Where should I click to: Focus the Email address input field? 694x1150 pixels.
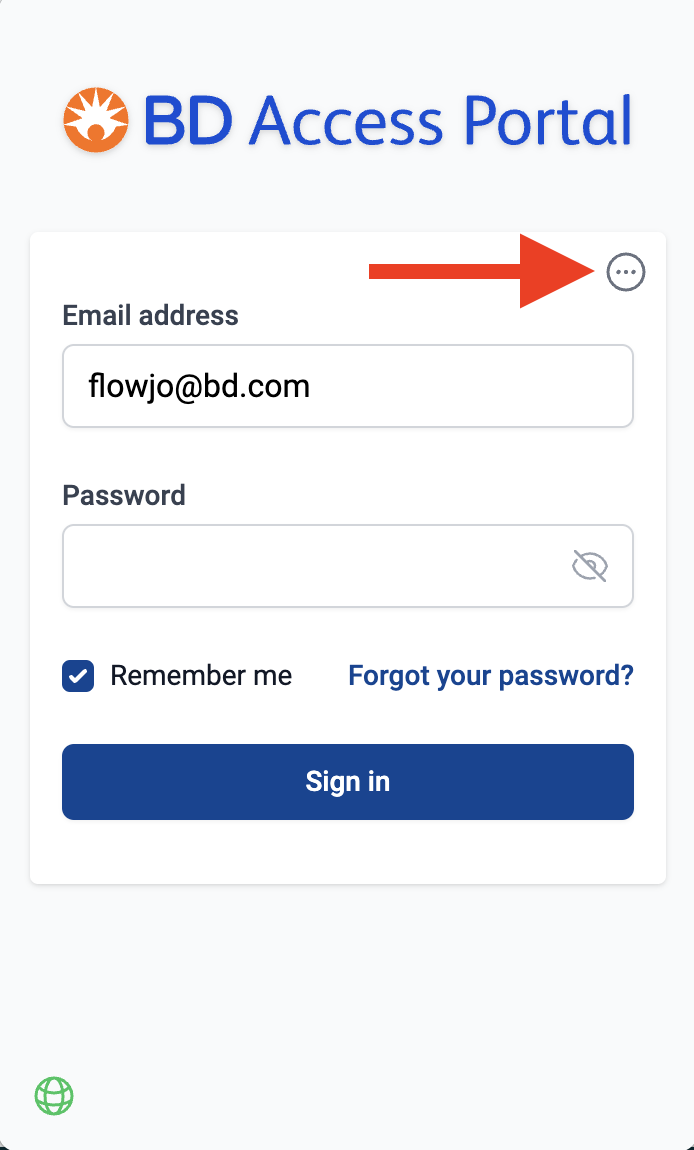[348, 386]
